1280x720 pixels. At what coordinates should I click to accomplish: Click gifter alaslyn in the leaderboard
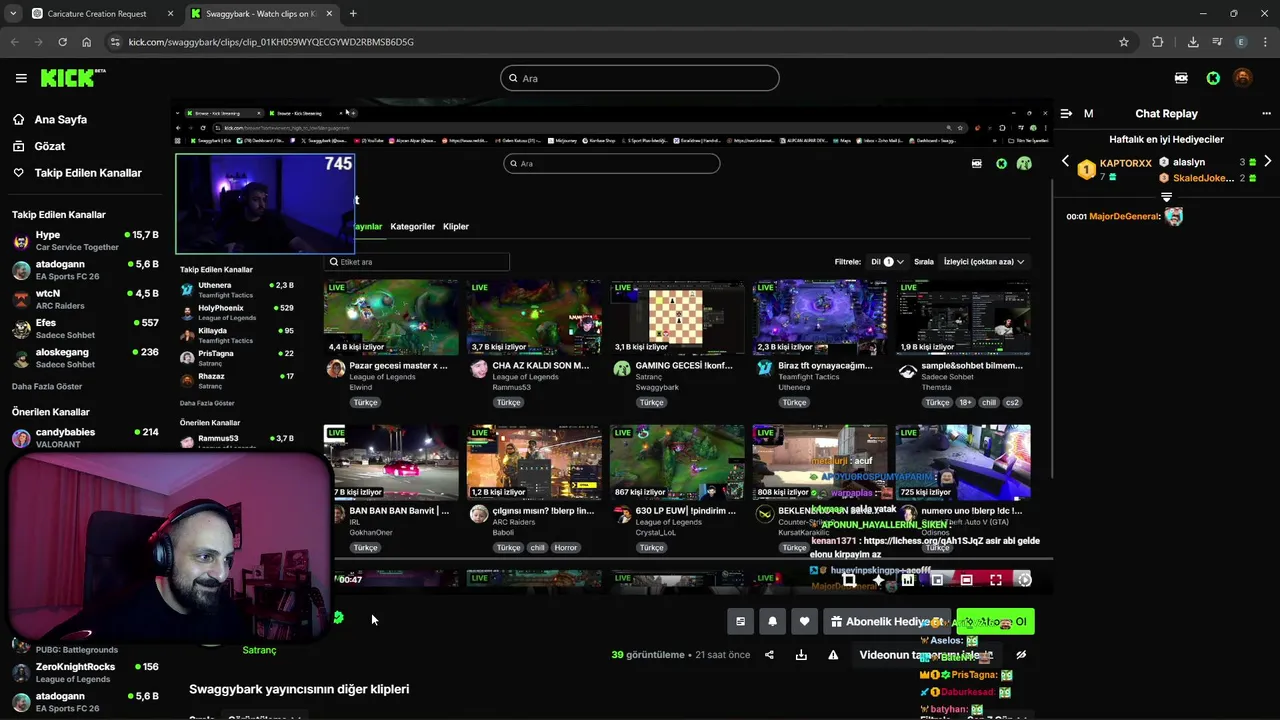pyautogui.click(x=1189, y=162)
